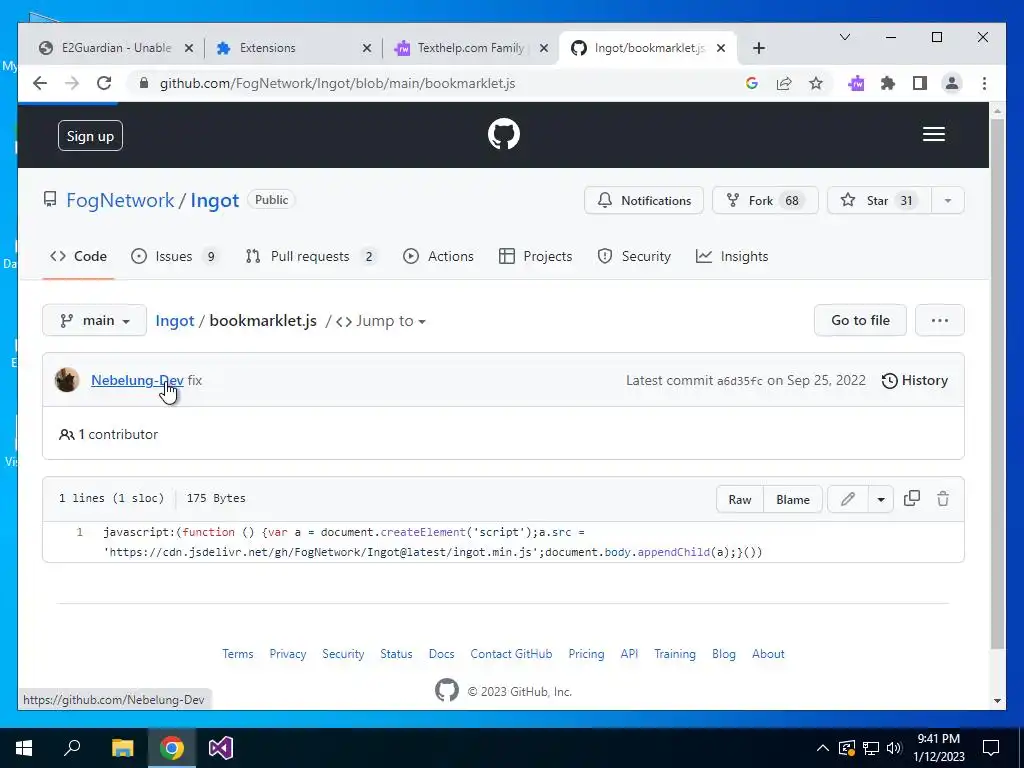The height and width of the screenshot is (768, 1024).
Task: Copy raw contents with the copy icon
Action: pyautogui.click(x=912, y=499)
